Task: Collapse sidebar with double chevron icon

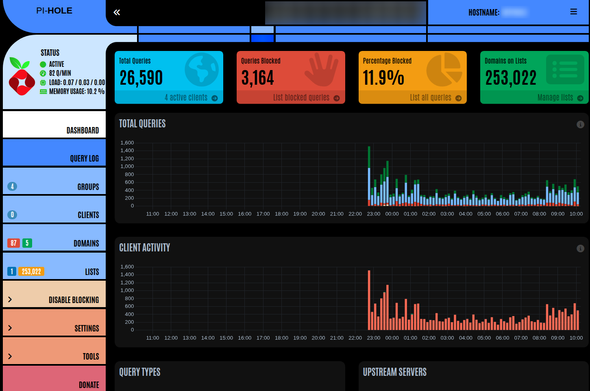Action: point(117,12)
